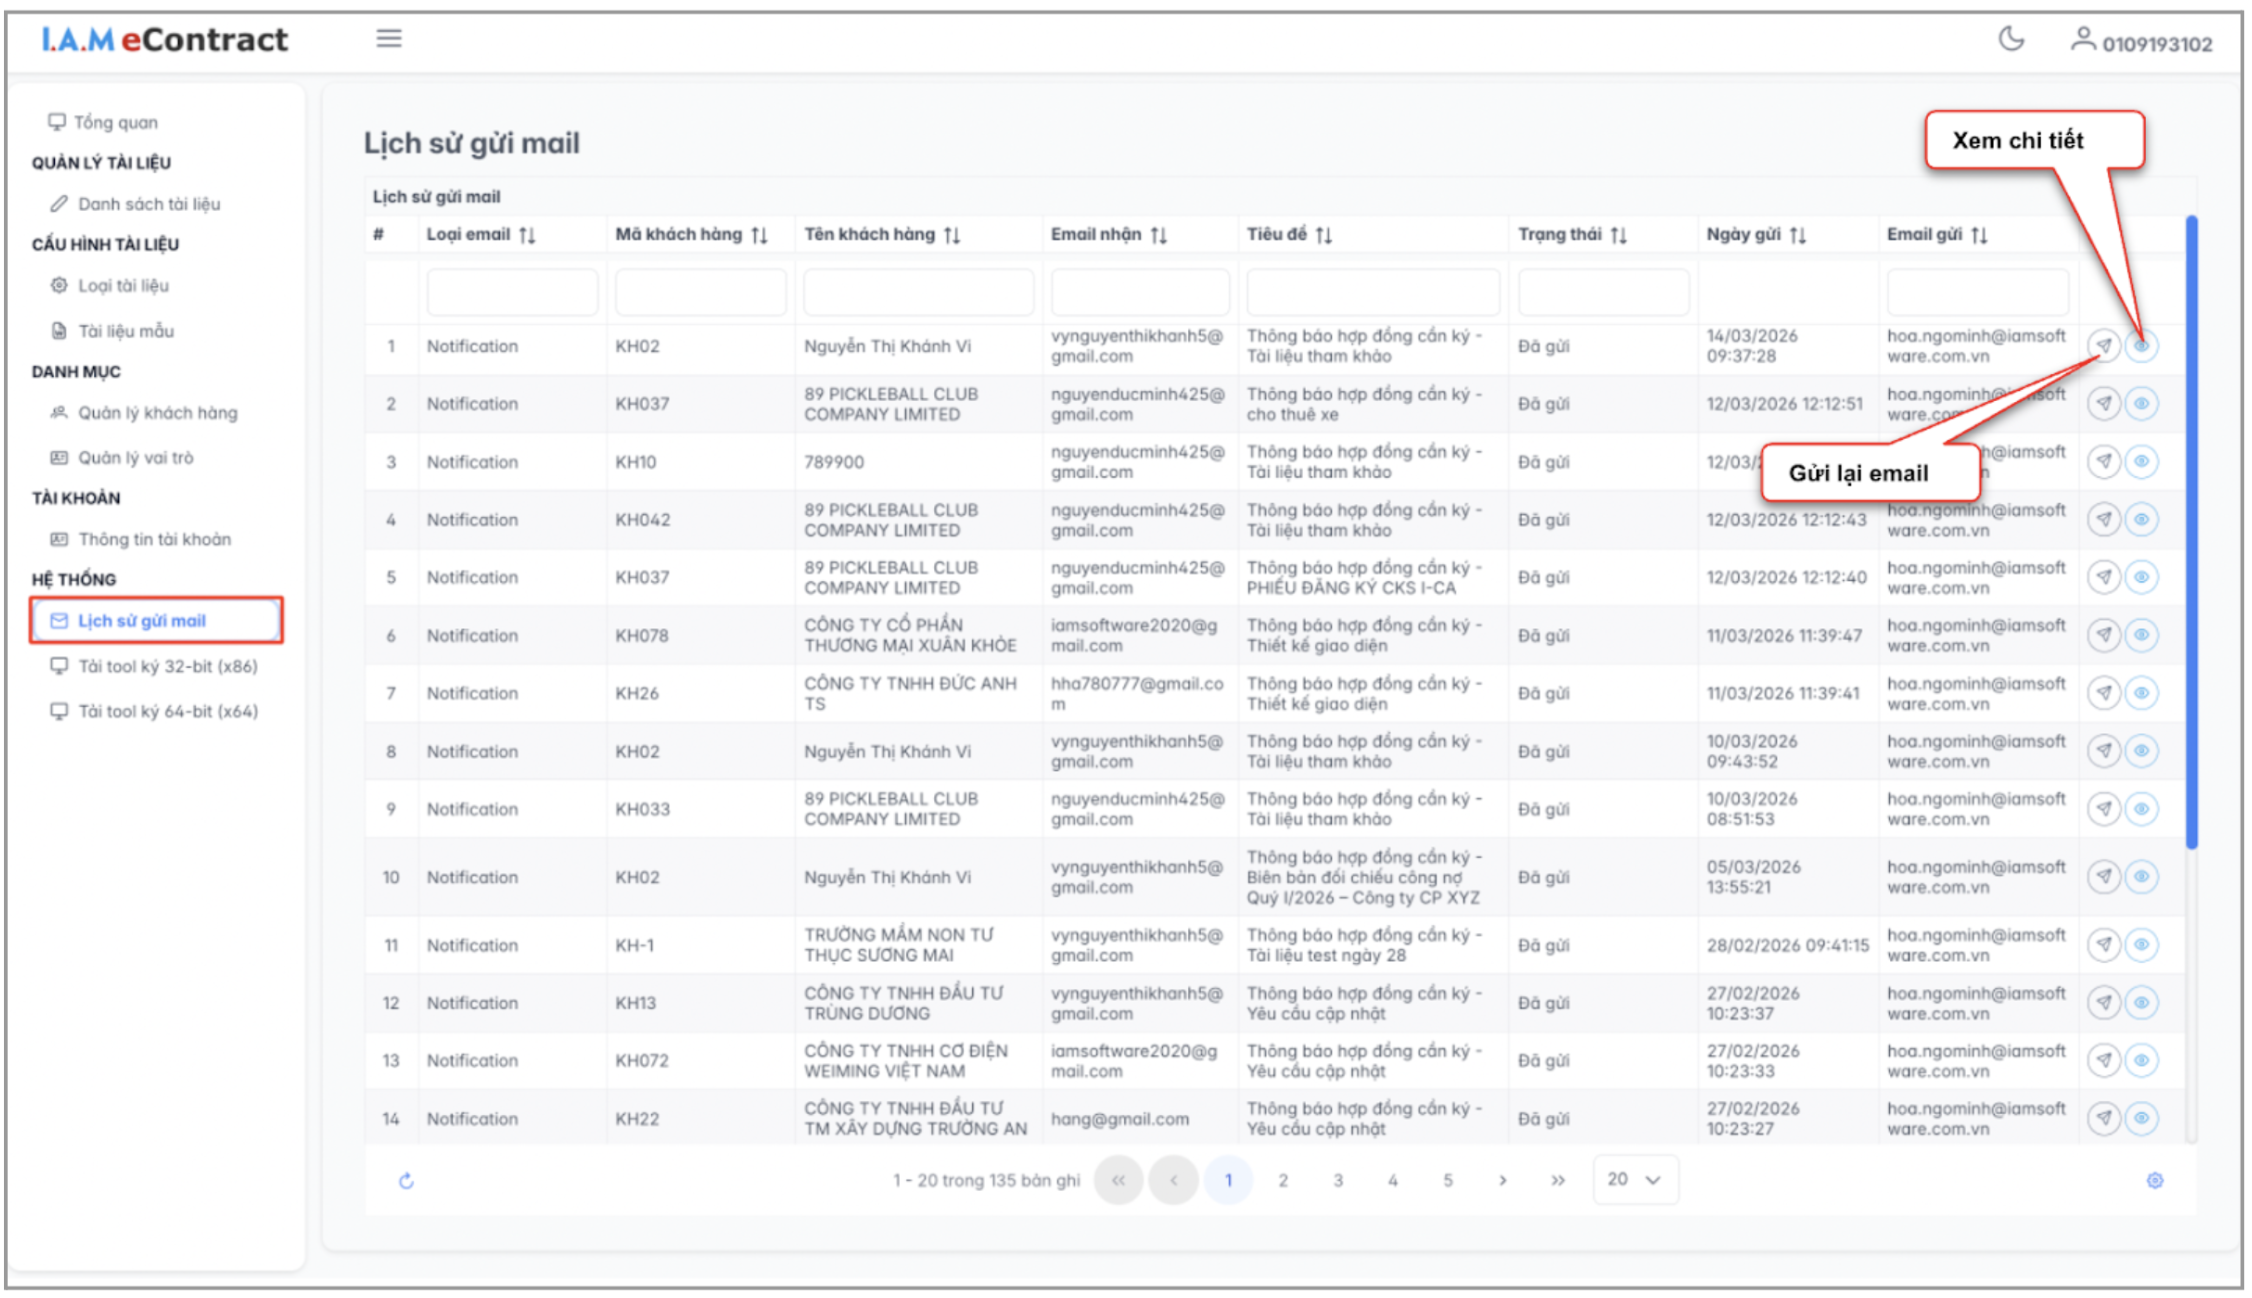
Task: Click the blue vertical table scrollbar
Action: tap(2191, 530)
